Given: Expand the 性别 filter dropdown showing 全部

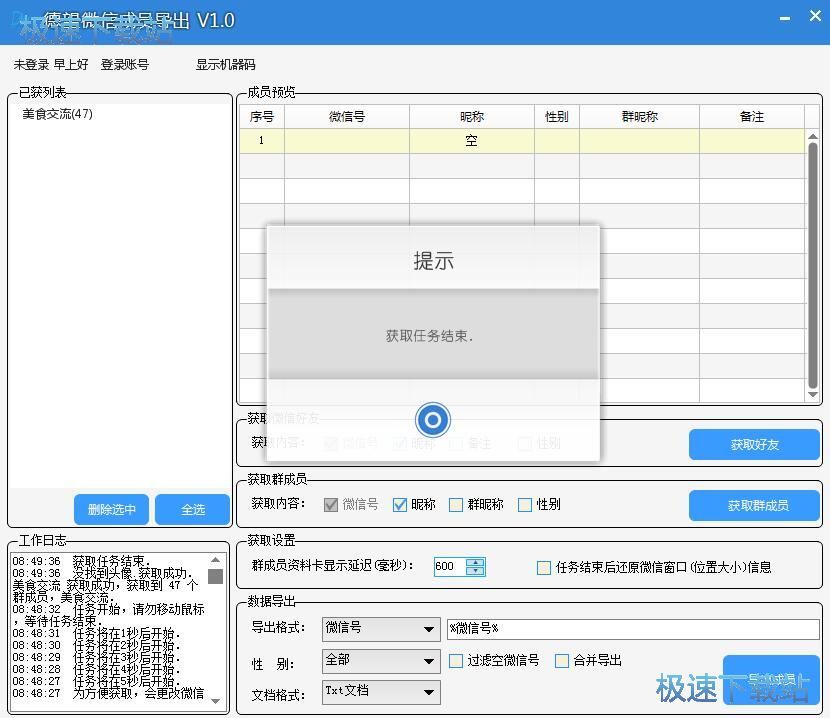Looking at the screenshot, I should (429, 661).
